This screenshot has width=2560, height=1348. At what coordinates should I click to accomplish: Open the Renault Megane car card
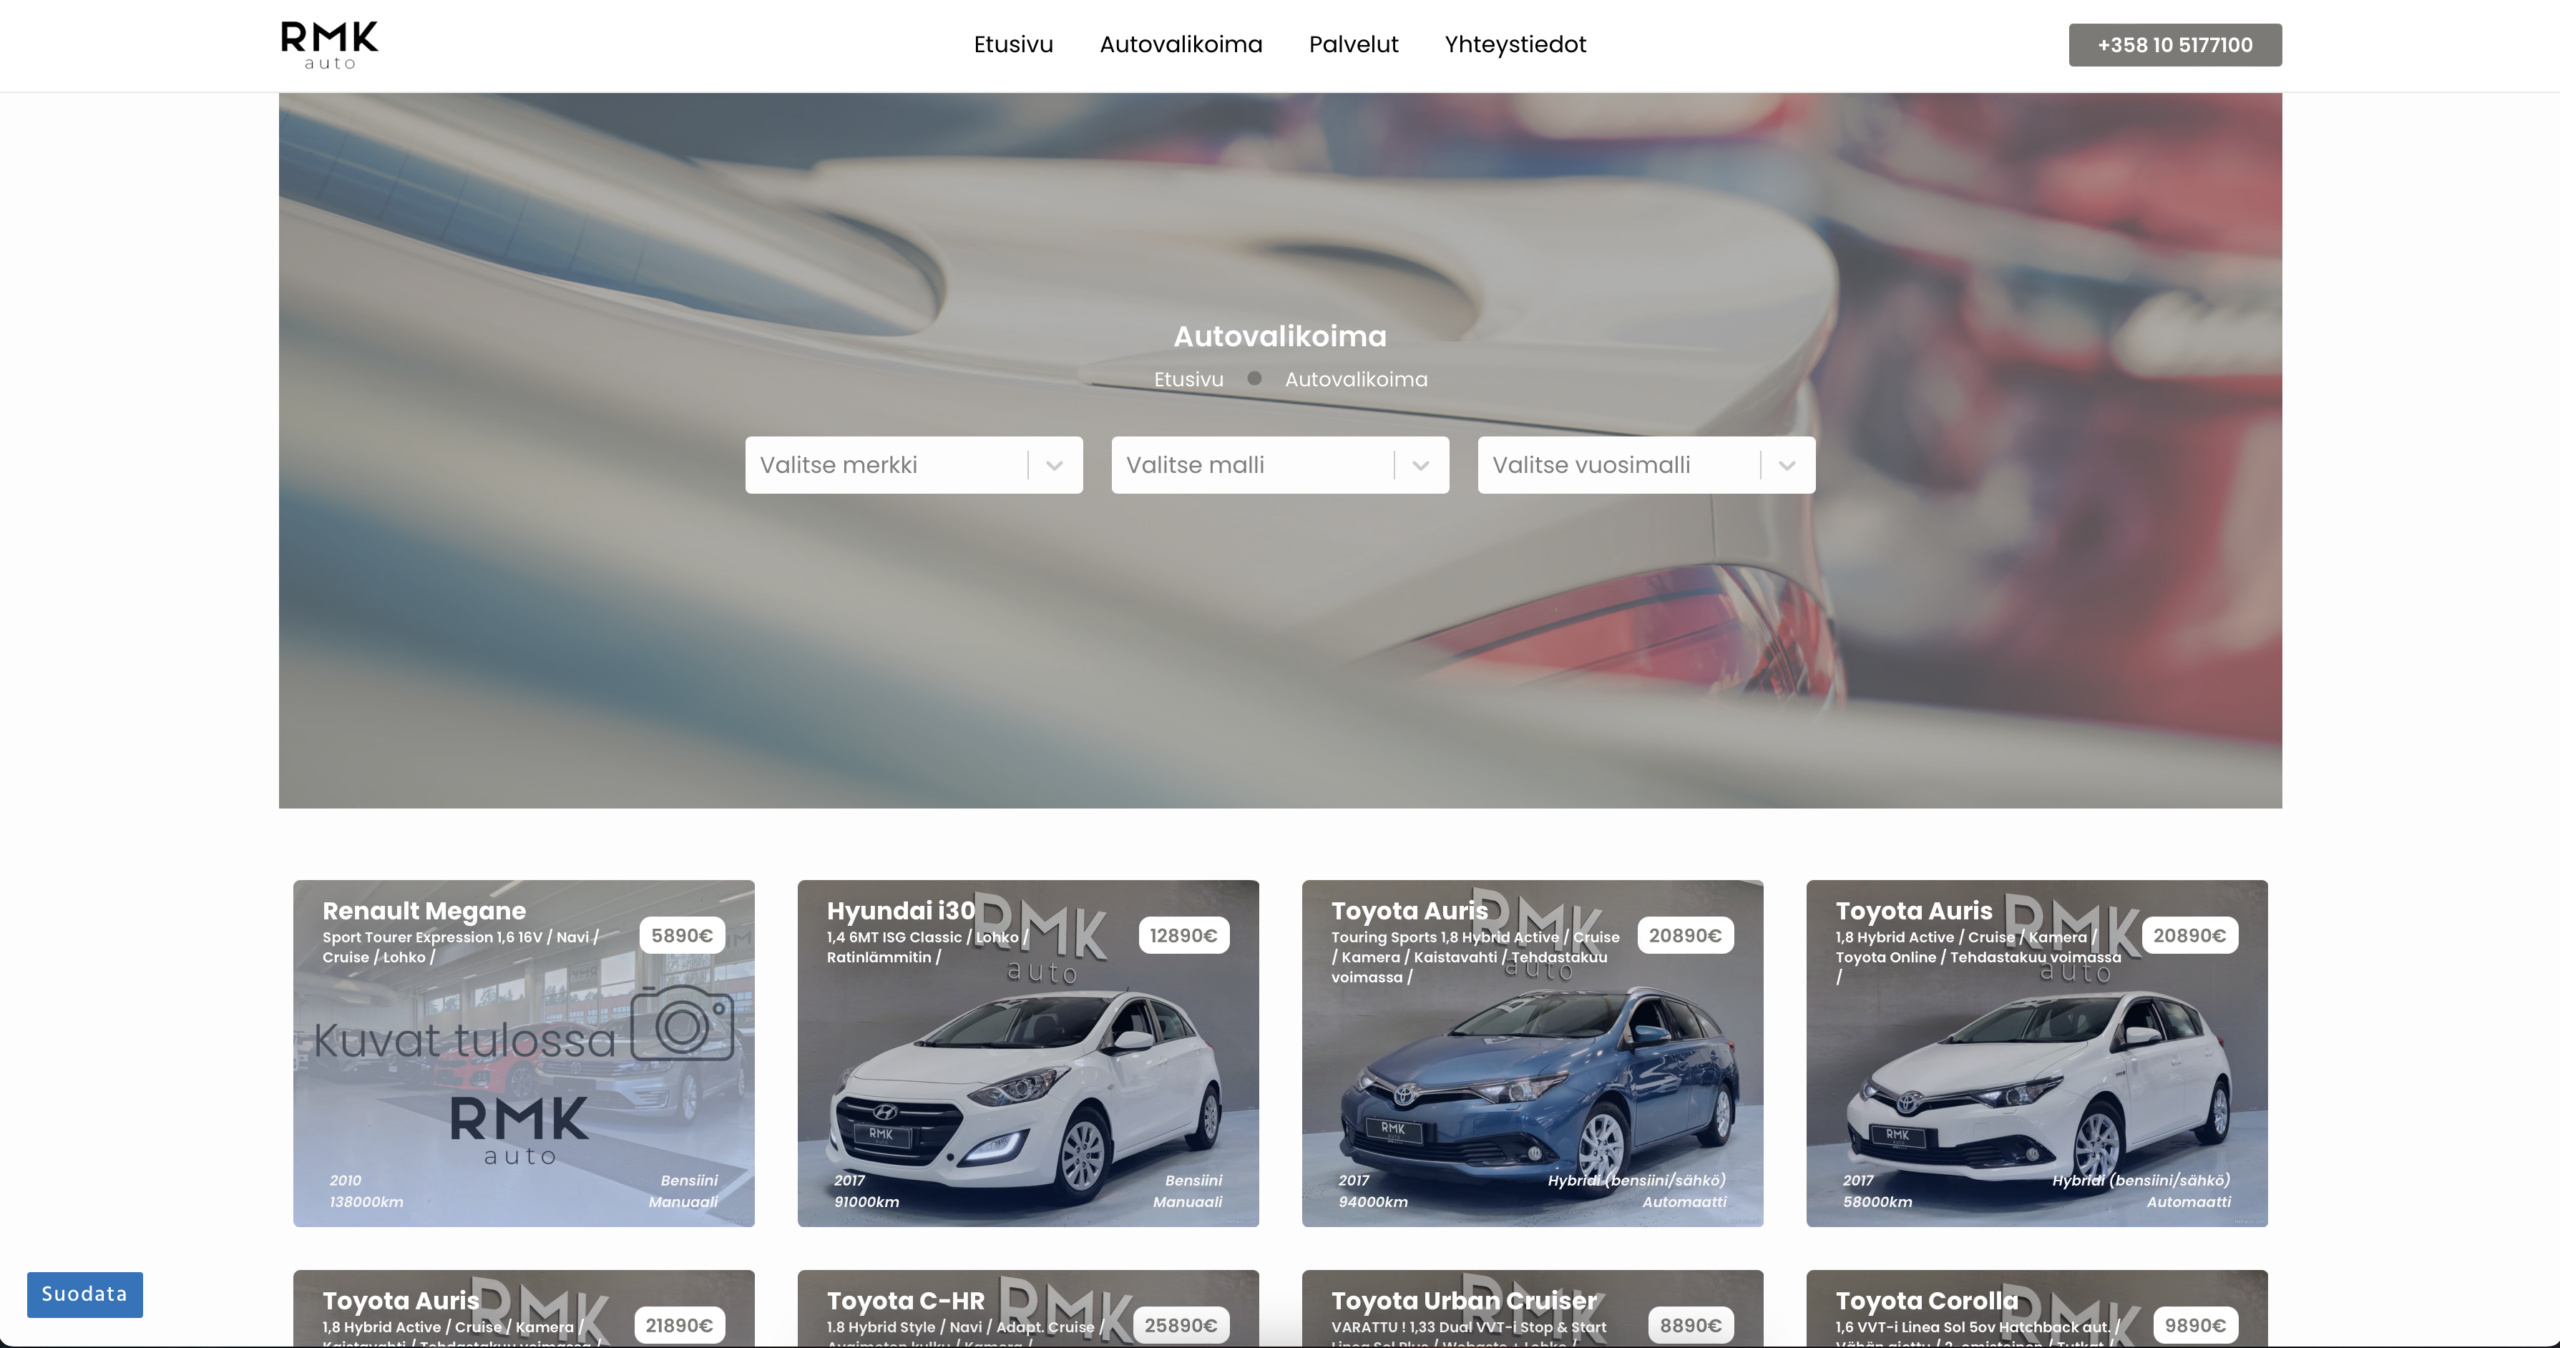pyautogui.click(x=524, y=1054)
